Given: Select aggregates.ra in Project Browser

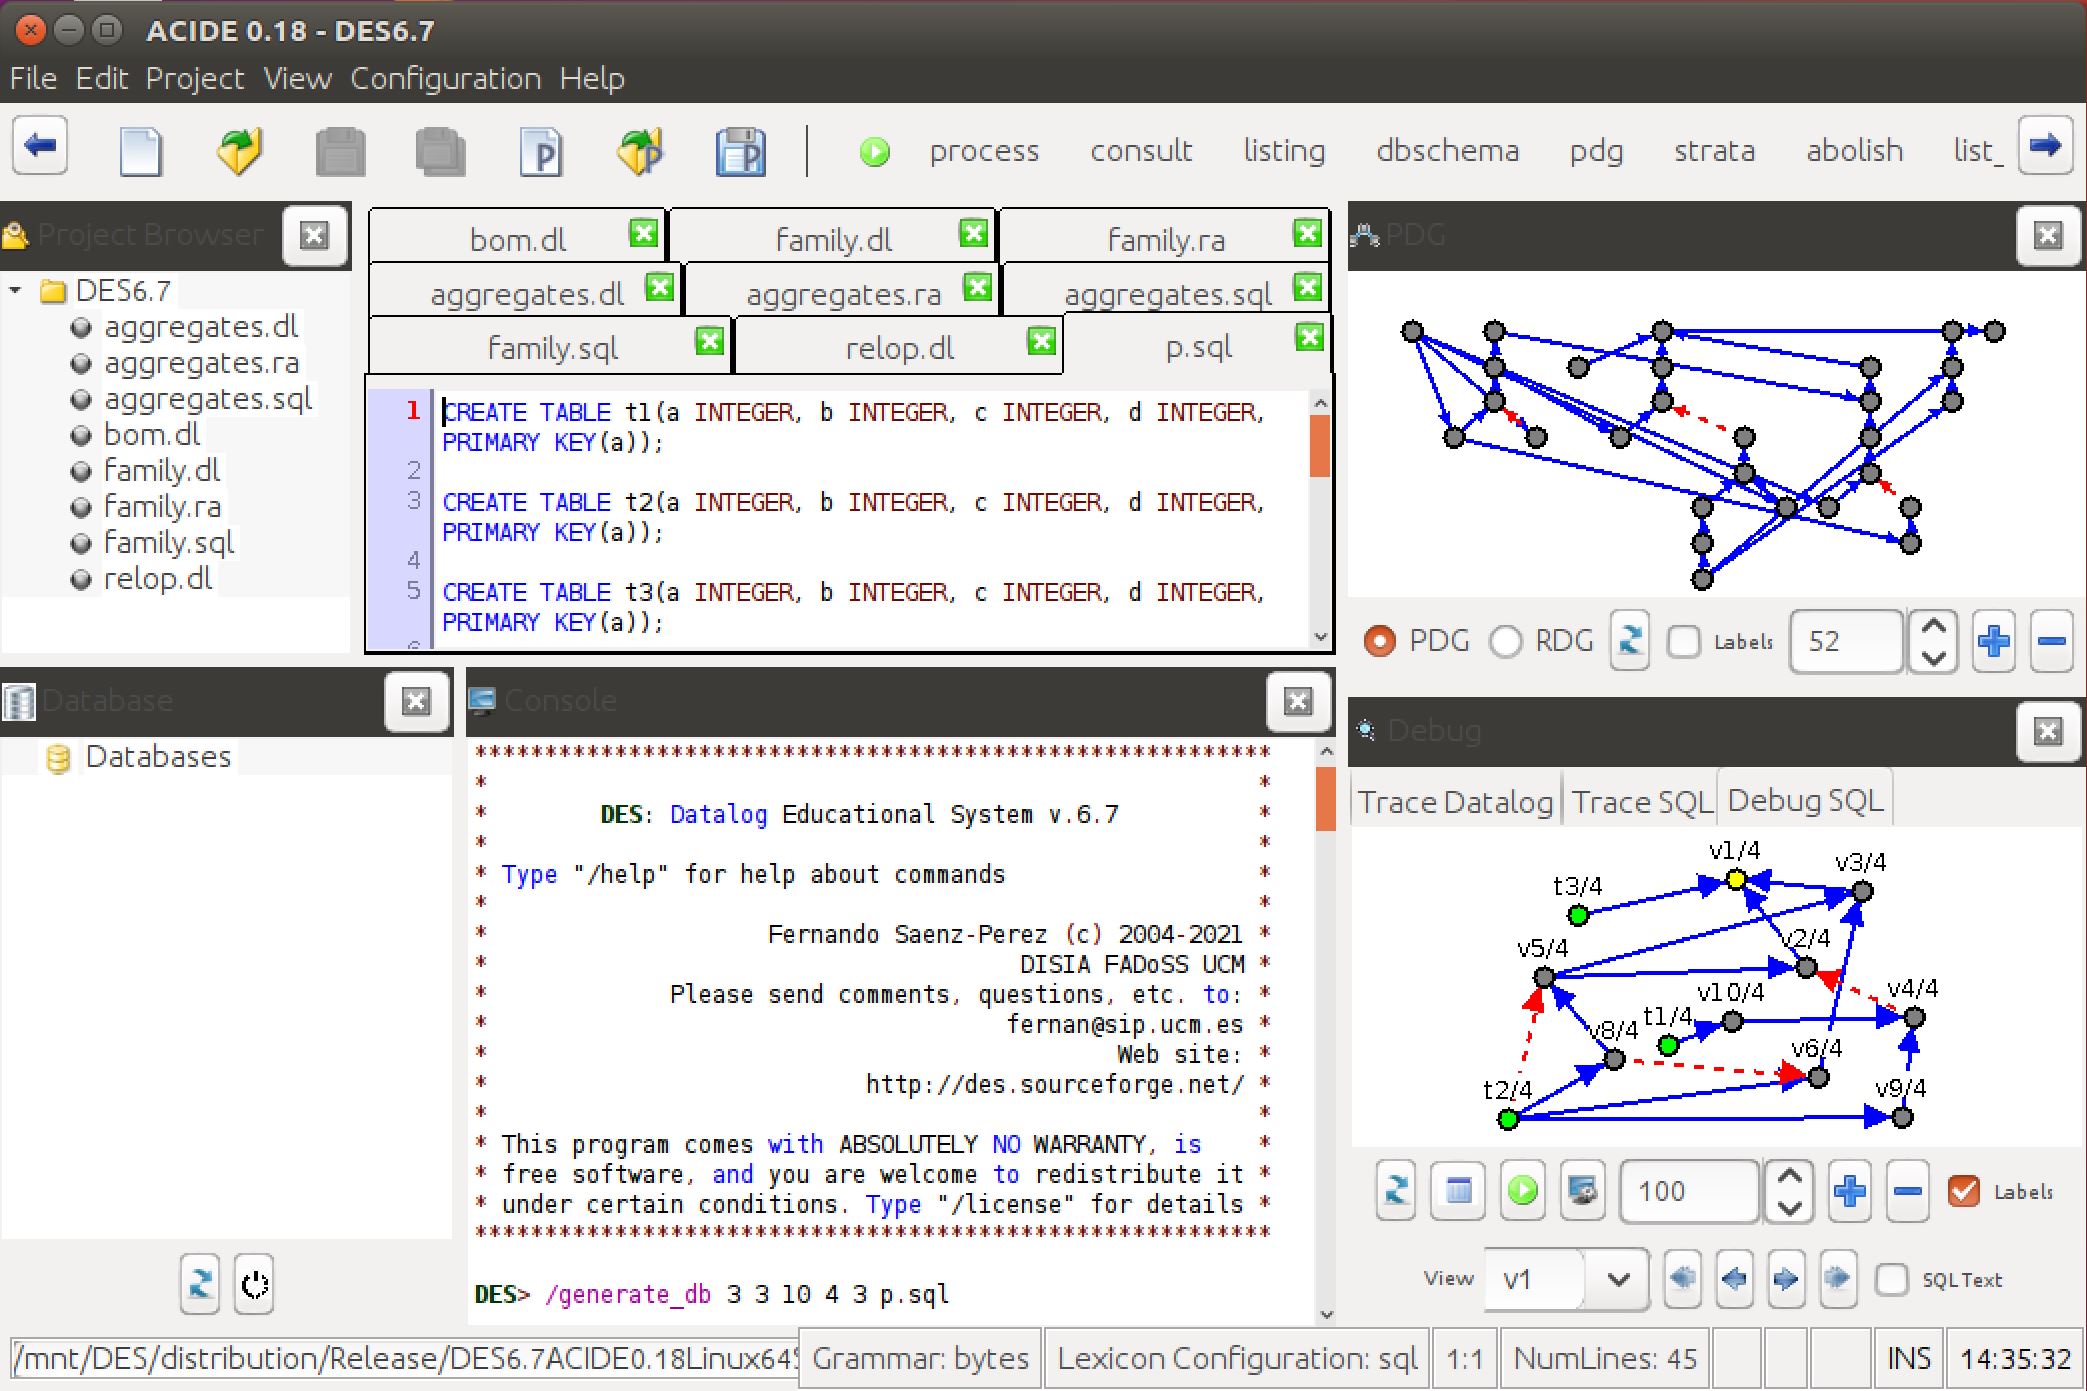Looking at the screenshot, I should (x=201, y=363).
